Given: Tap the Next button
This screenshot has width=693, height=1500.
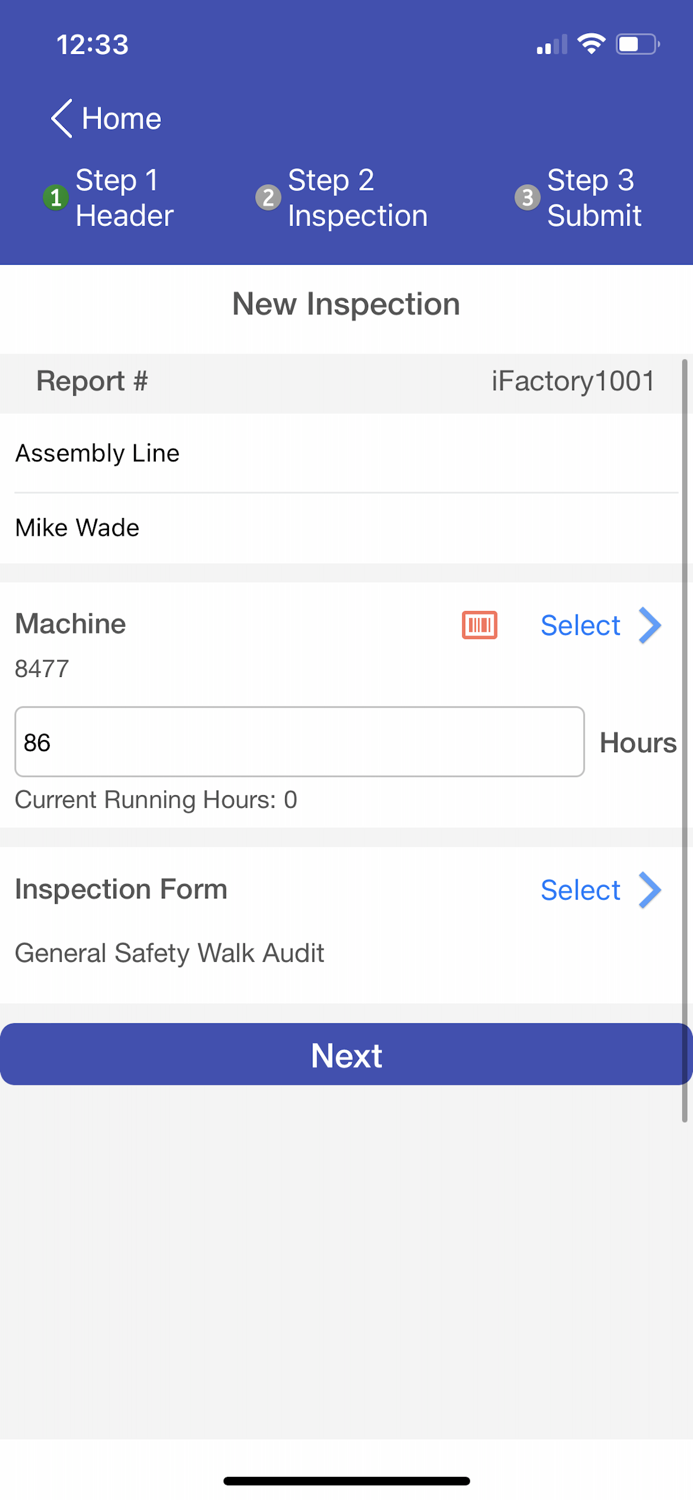Looking at the screenshot, I should click(346, 1054).
